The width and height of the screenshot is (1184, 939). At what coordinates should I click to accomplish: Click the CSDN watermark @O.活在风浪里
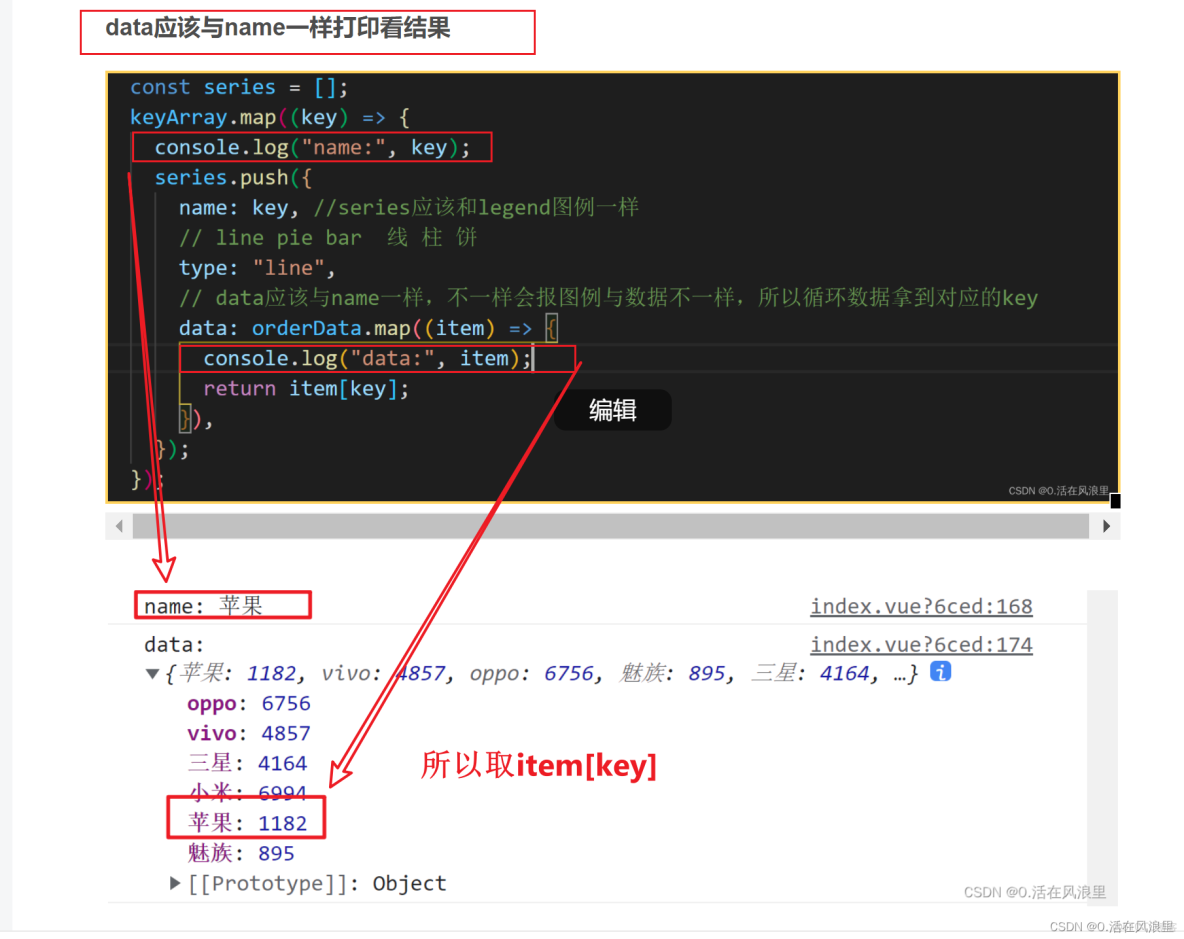(1059, 491)
